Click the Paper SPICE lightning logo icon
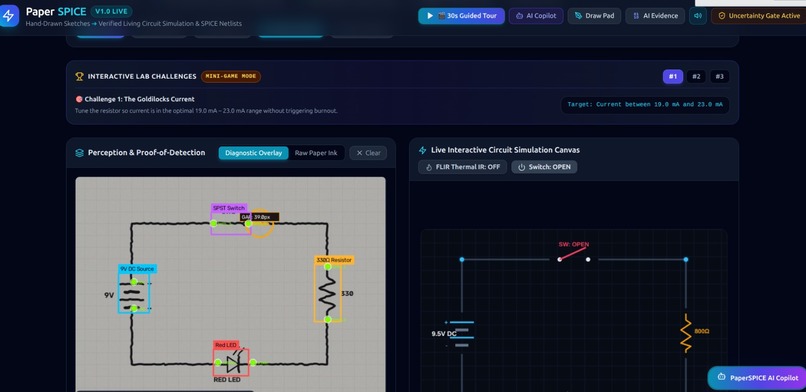The height and width of the screenshot is (392, 806). (x=9, y=16)
